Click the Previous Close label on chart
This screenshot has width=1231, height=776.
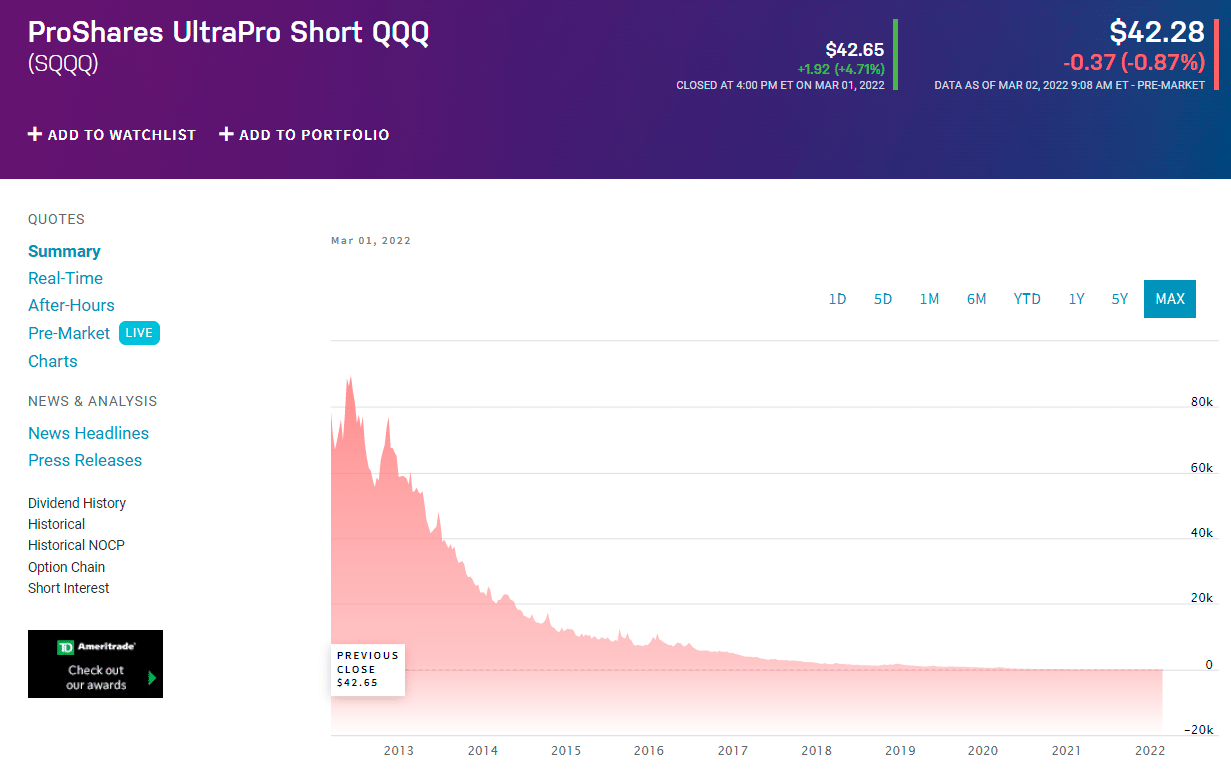[368, 669]
